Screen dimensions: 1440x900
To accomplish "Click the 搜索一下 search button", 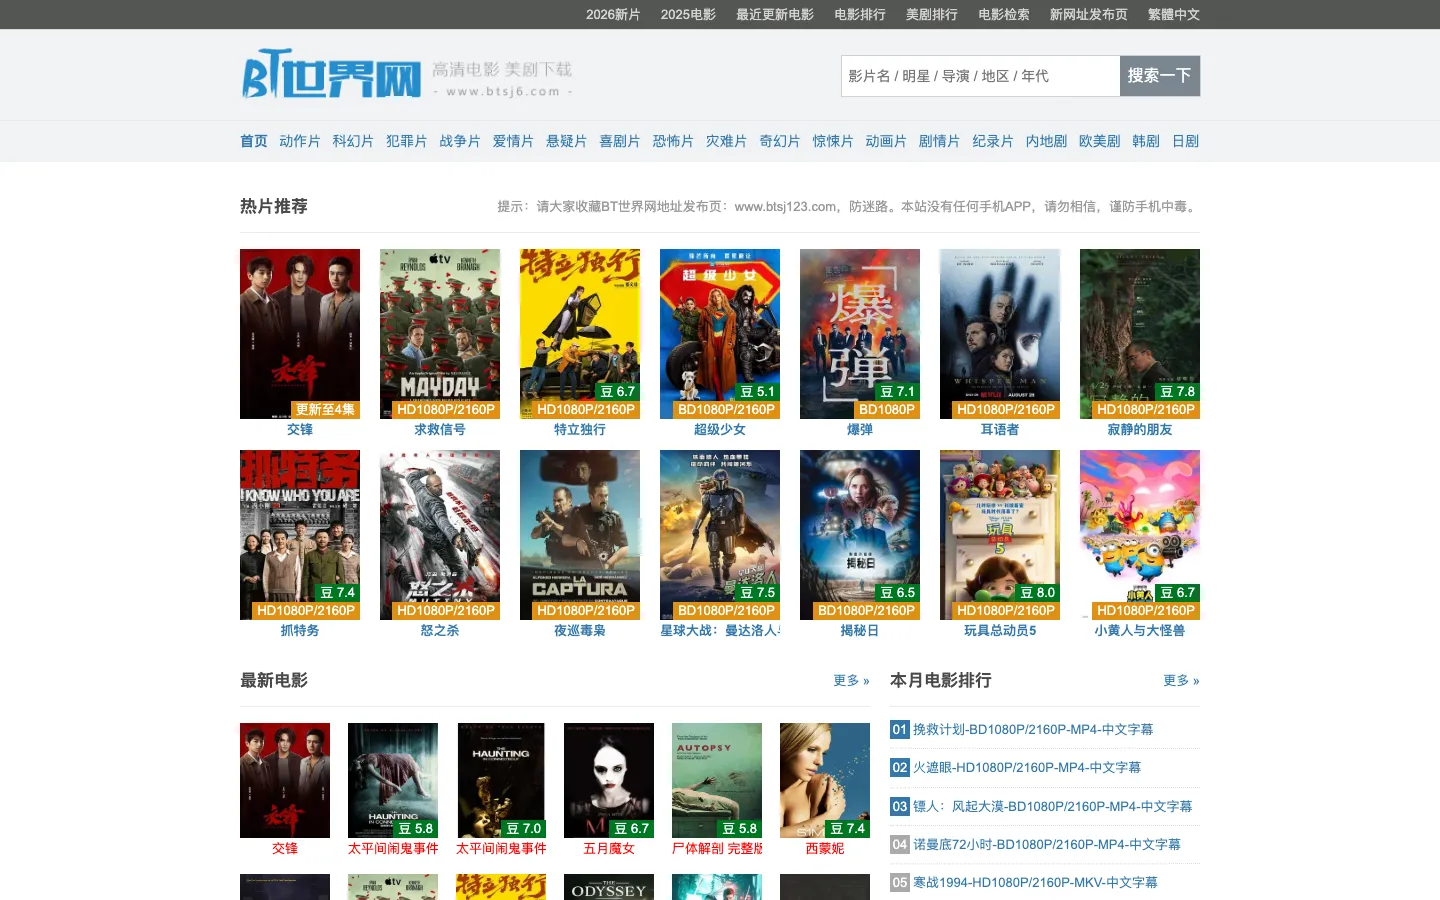I will click(1160, 76).
